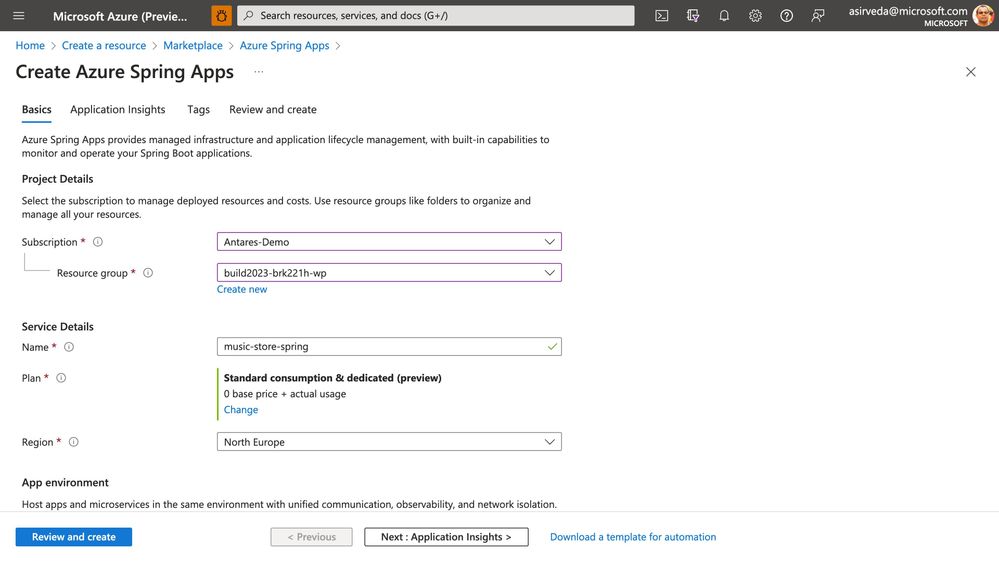The image size is (999, 562).
Task: Open Cloud Shell from the top bar
Action: [661, 16]
